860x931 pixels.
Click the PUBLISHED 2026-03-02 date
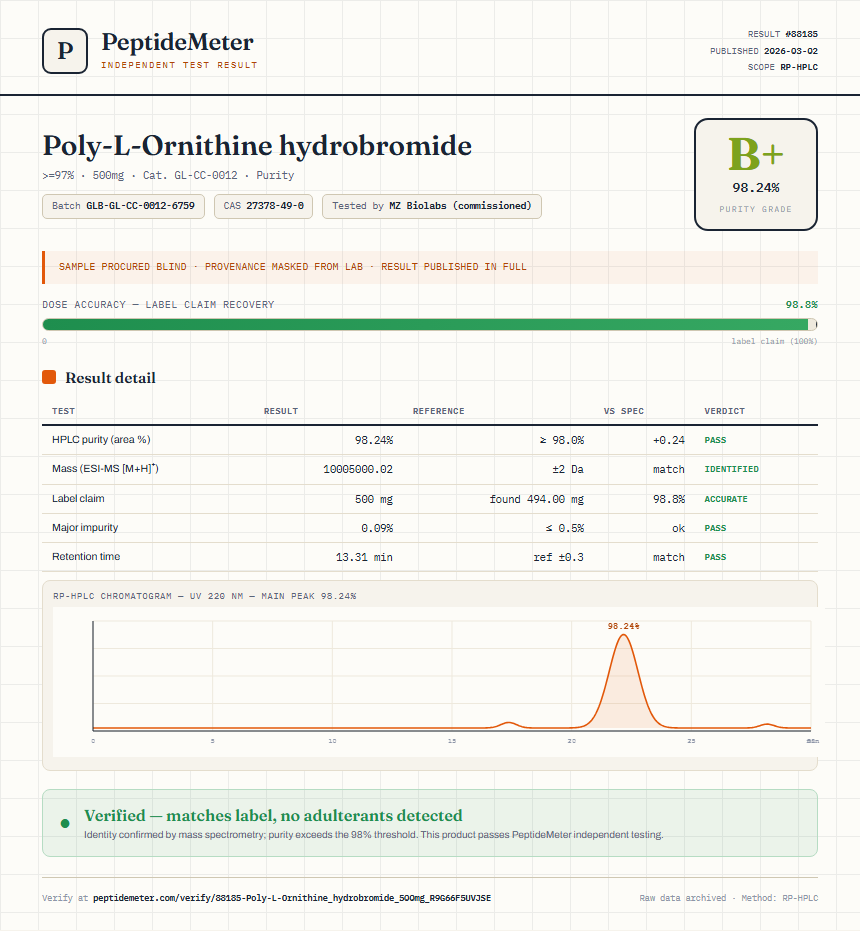pos(764,51)
